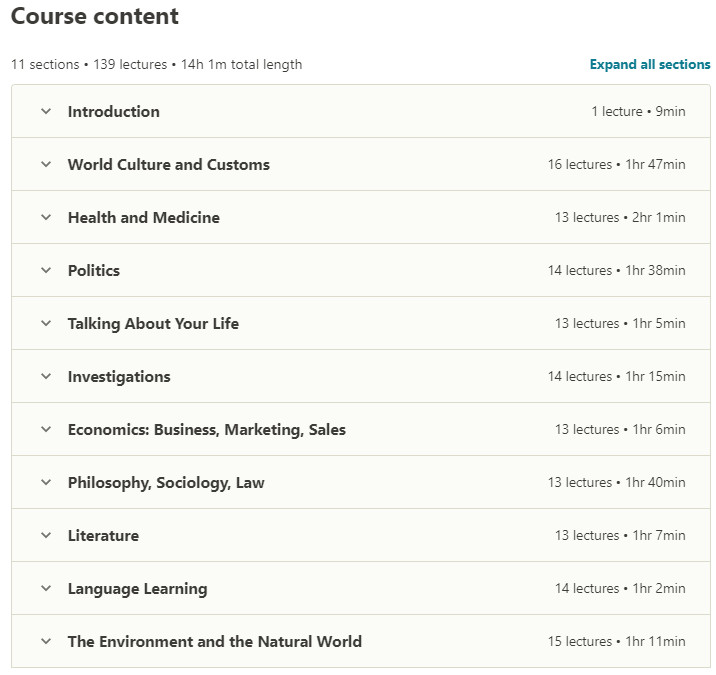Screen dimensions: 716x675
Task: Click the Philosophy, Sociology, Law chevron
Action: (45, 483)
